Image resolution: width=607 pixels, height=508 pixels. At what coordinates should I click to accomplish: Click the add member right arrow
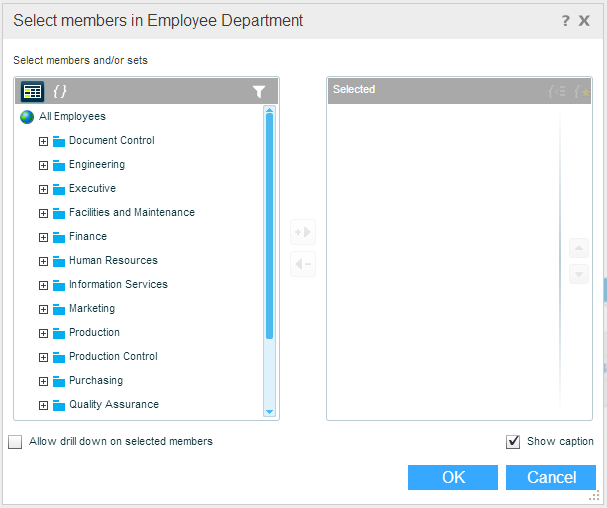[302, 233]
